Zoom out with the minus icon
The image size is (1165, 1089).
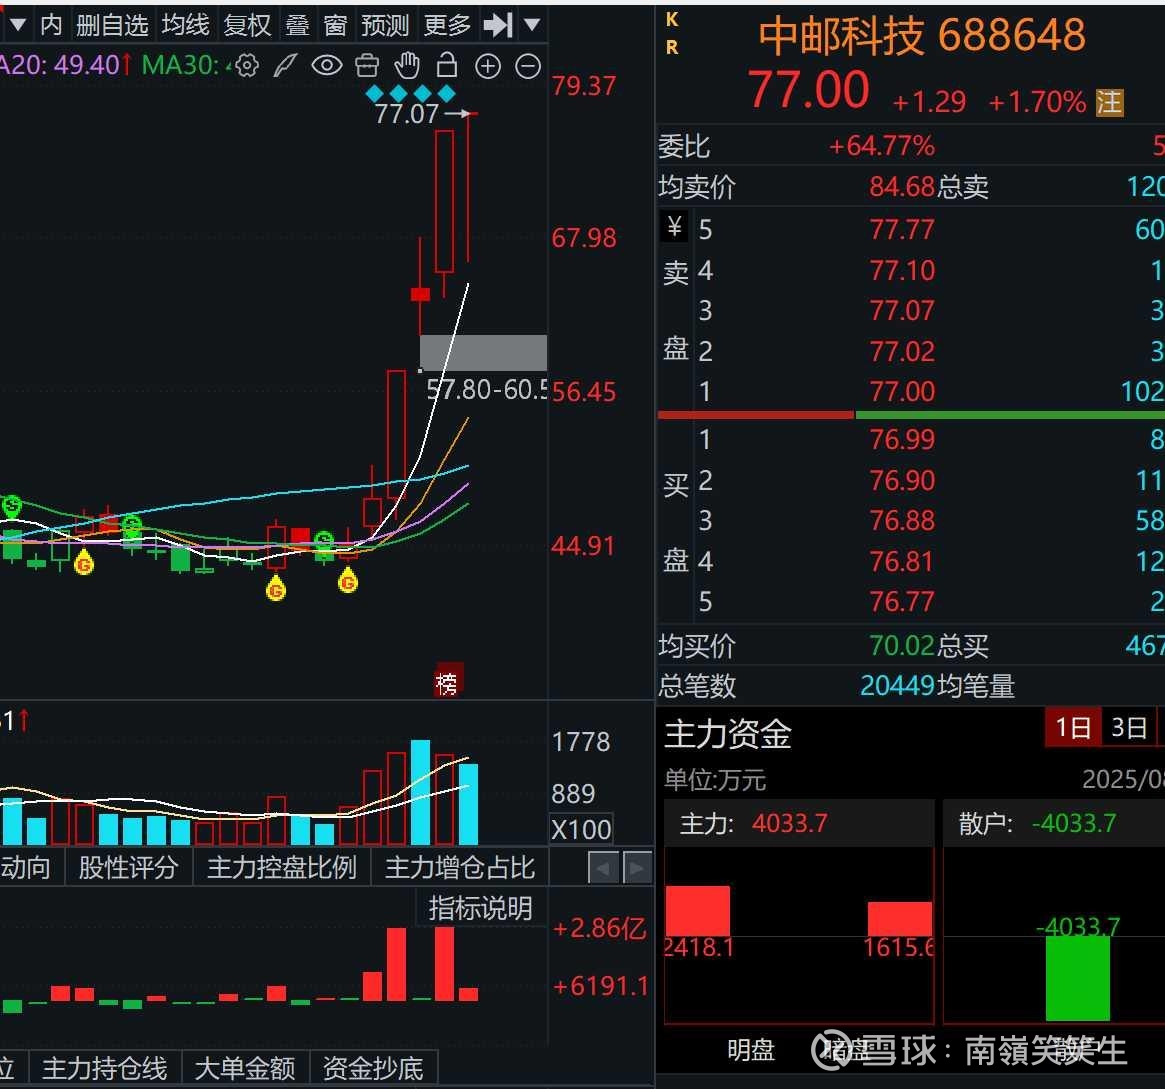(x=528, y=67)
